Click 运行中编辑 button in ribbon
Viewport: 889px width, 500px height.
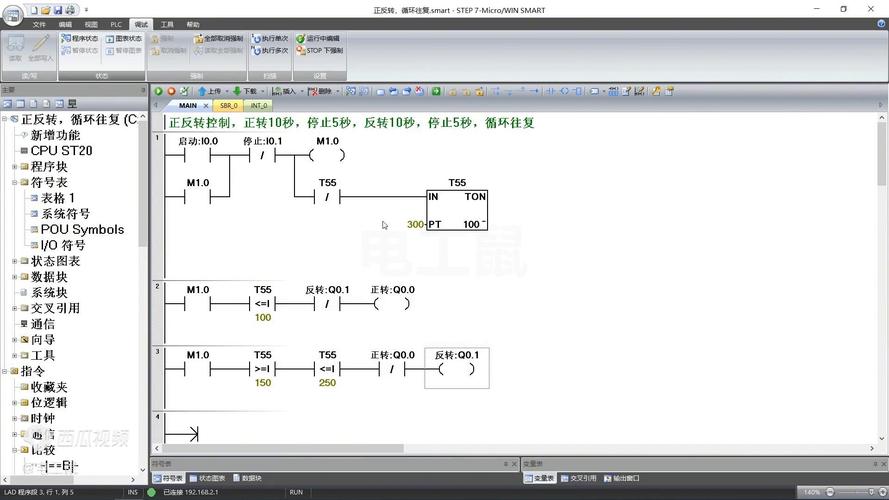click(x=318, y=39)
